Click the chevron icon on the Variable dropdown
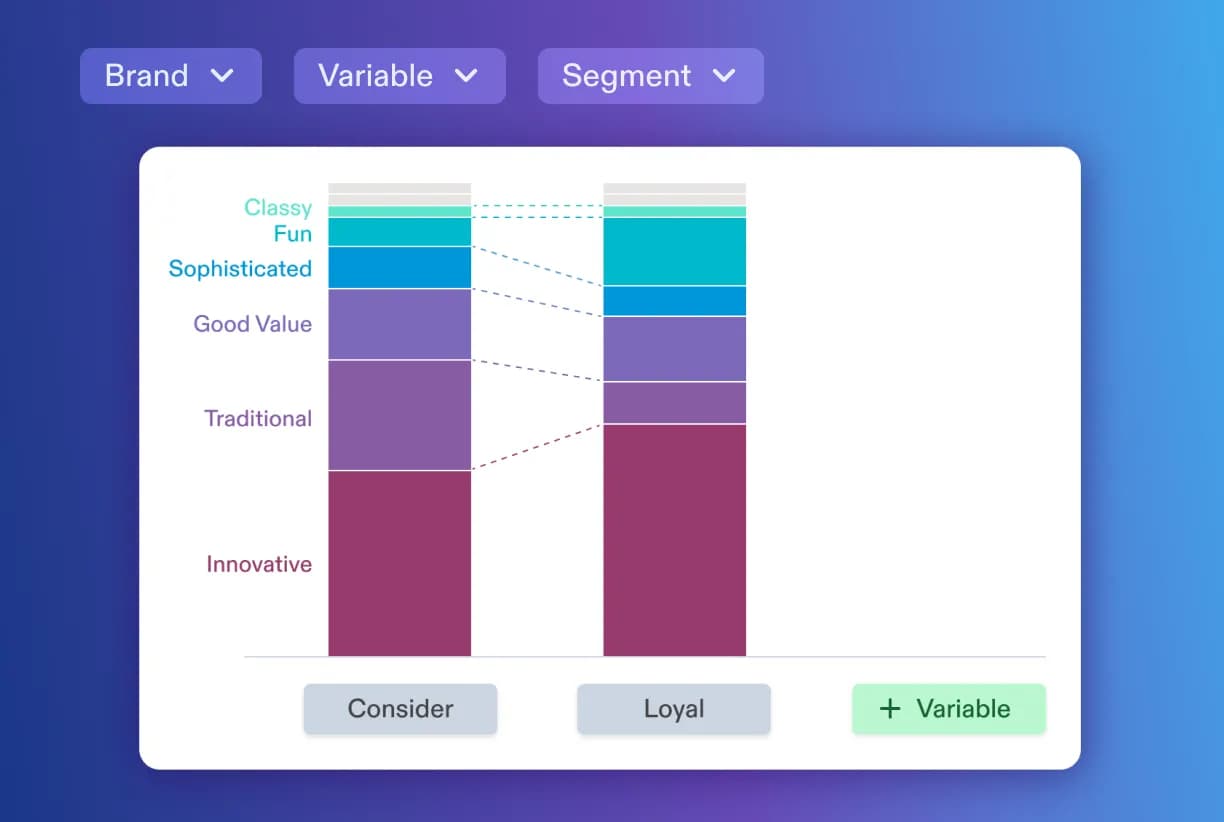 tap(467, 75)
